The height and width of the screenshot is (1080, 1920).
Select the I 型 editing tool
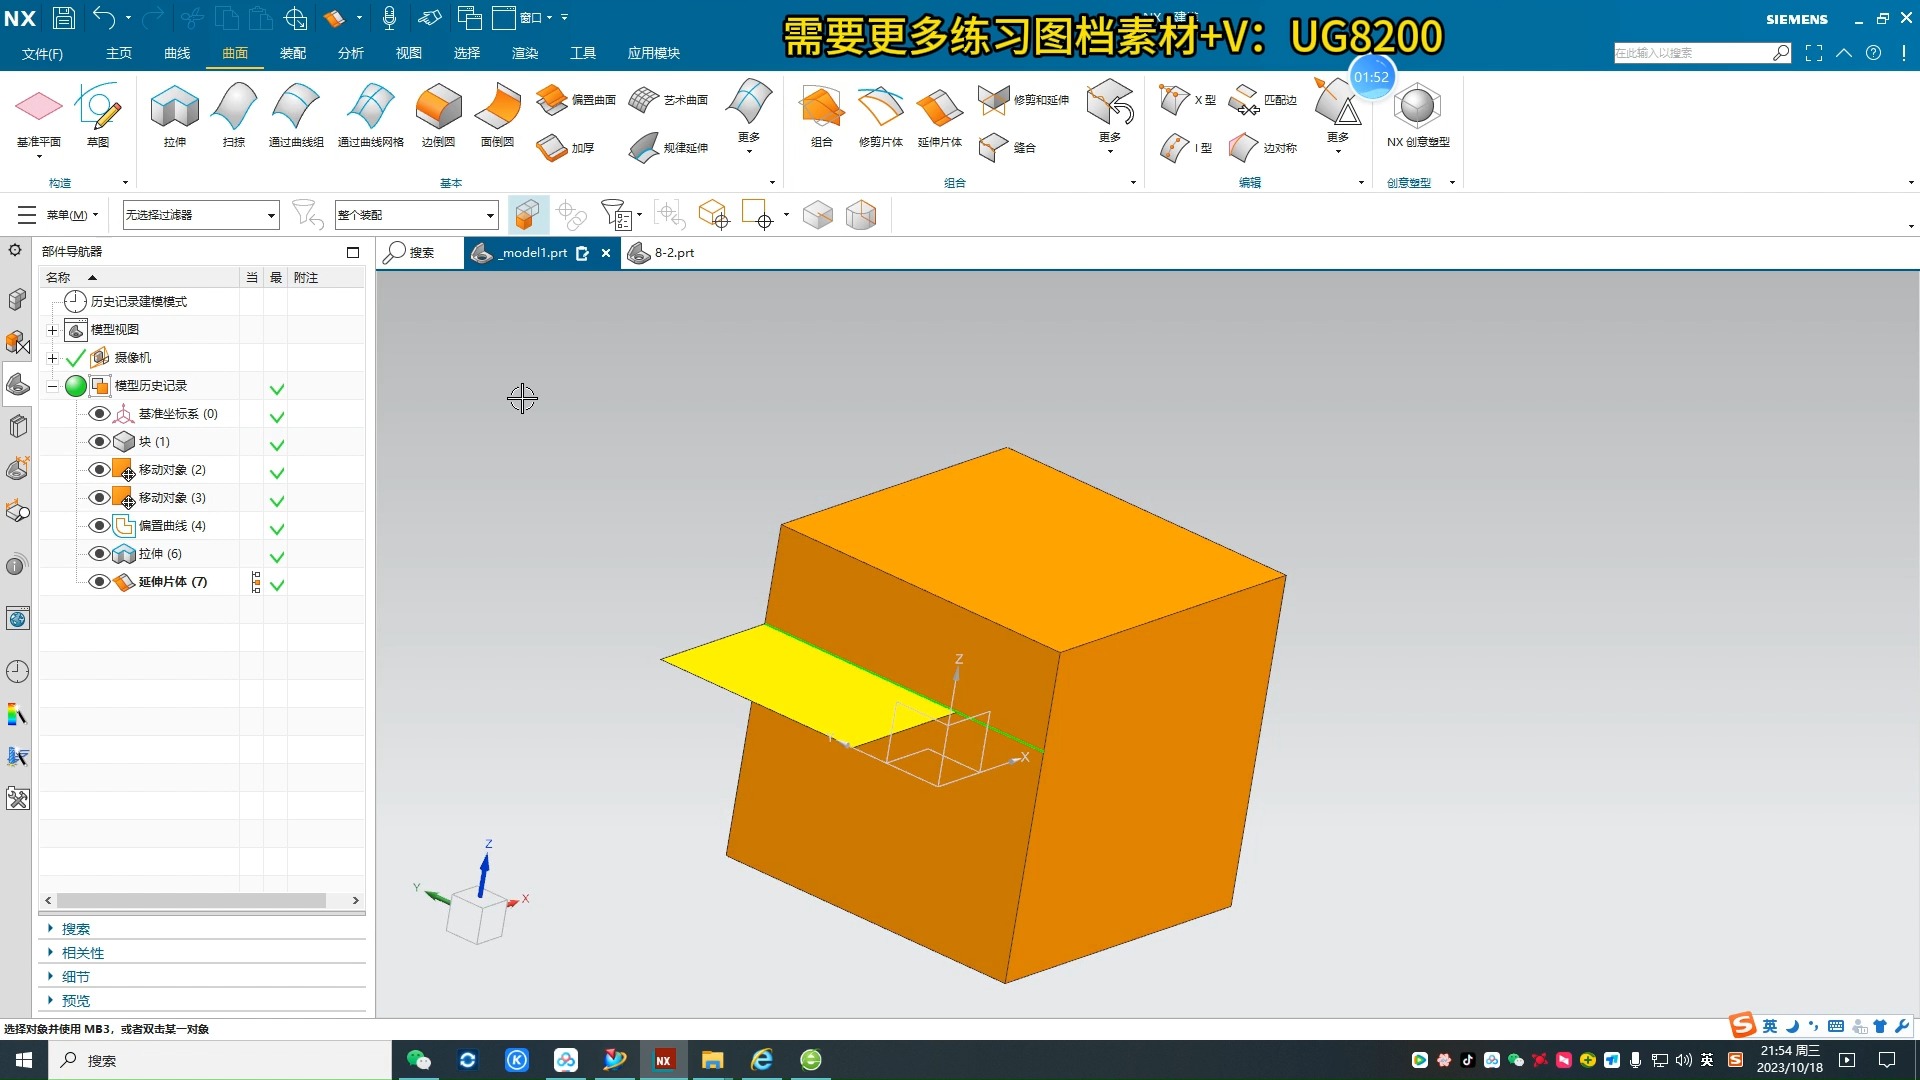[x=1186, y=148]
